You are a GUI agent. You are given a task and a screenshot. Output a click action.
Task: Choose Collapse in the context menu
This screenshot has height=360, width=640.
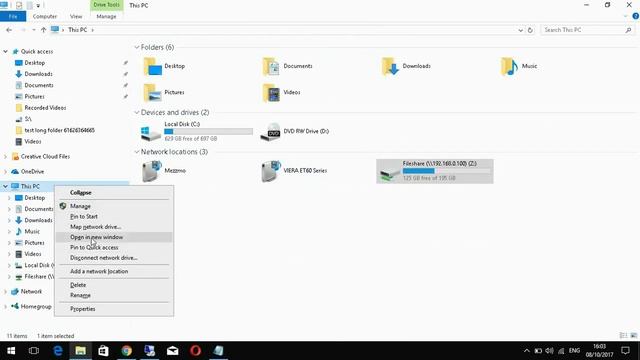(x=114, y=193)
